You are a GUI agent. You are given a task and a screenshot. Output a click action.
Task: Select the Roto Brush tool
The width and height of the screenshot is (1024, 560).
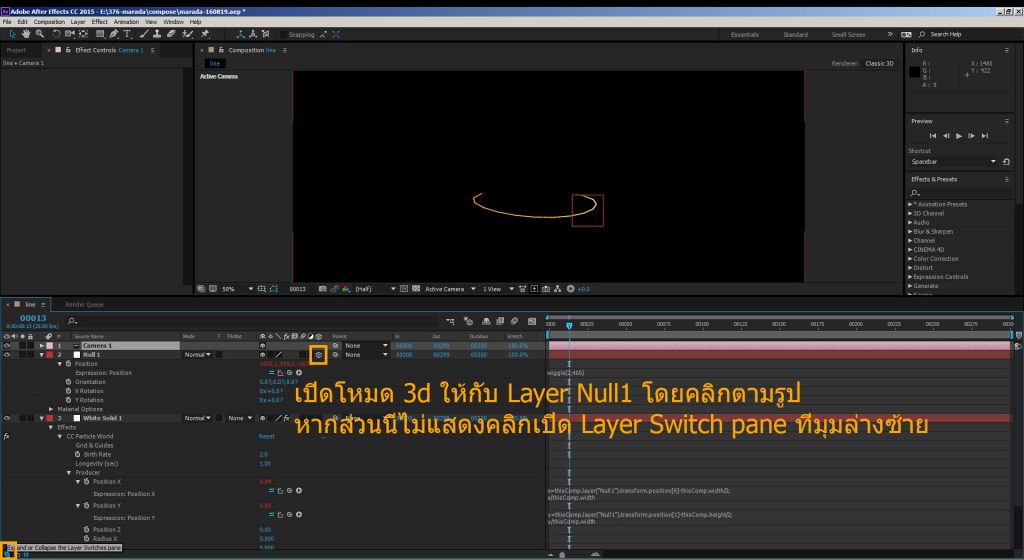tap(187, 34)
